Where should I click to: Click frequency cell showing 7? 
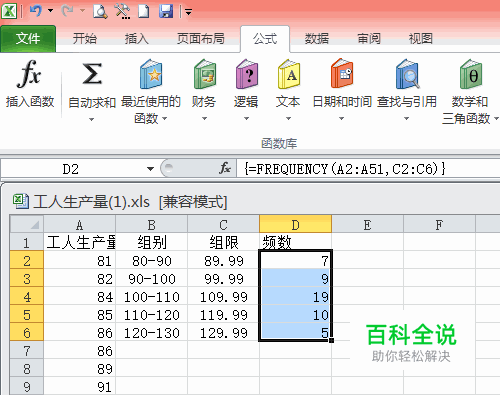pos(295,260)
